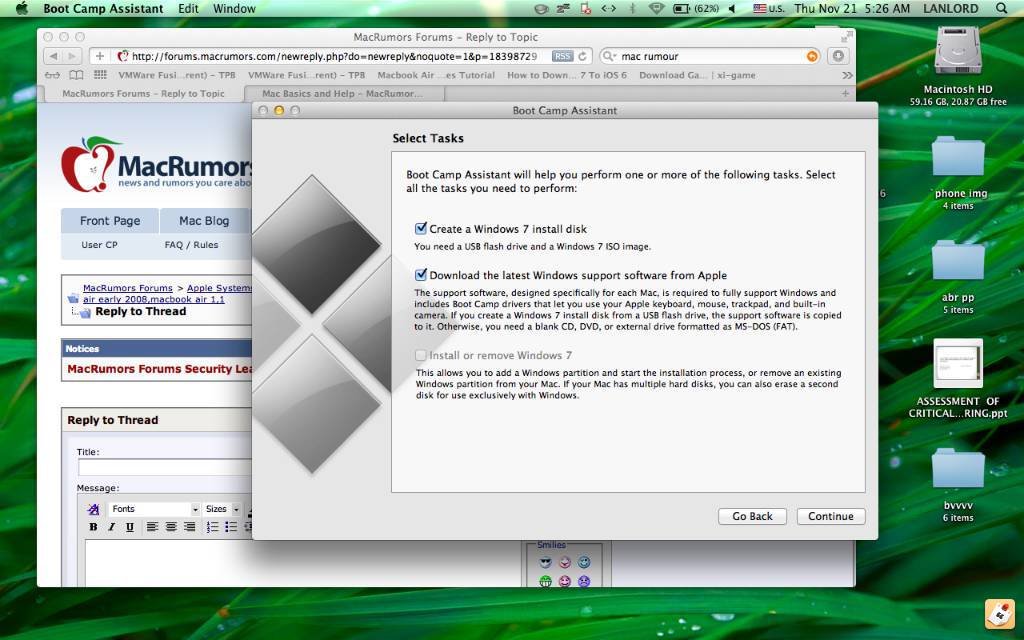Screen dimensions: 1024x640
Task: Open 'Download Ga... | xi-game' bookmark
Action: [x=697, y=75]
